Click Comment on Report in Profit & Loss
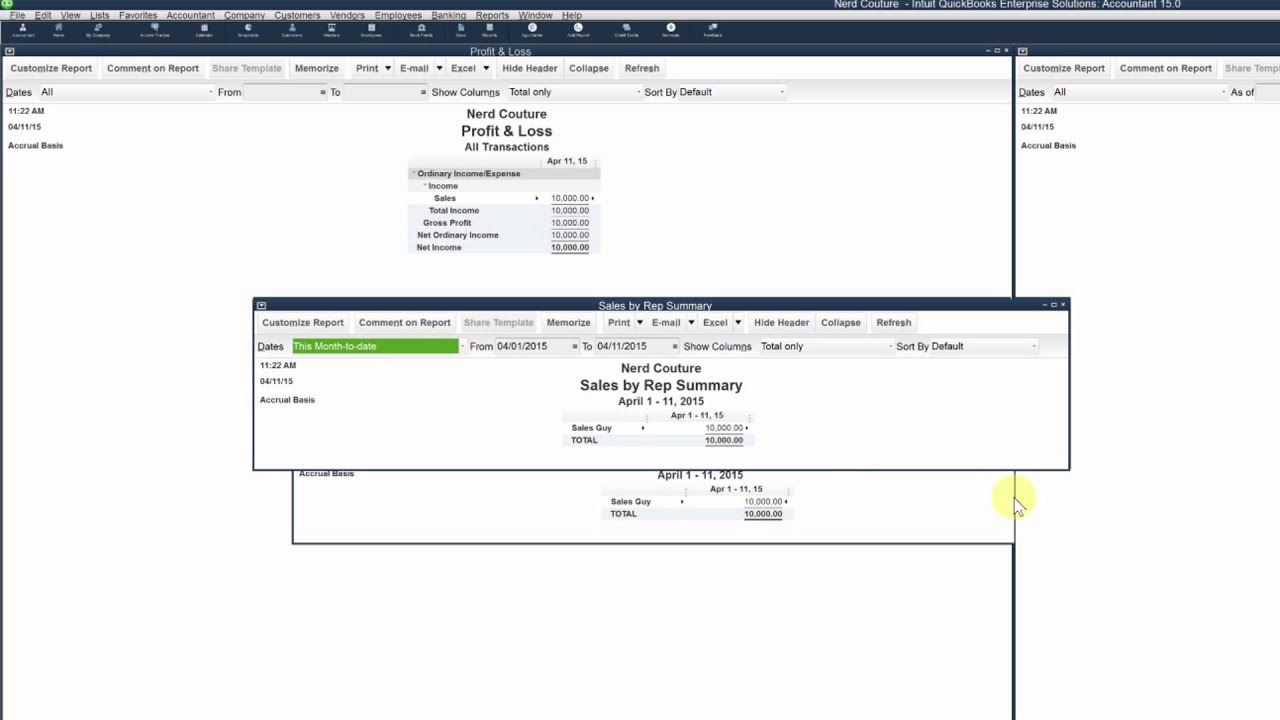Image resolution: width=1280 pixels, height=720 pixels. tap(153, 69)
